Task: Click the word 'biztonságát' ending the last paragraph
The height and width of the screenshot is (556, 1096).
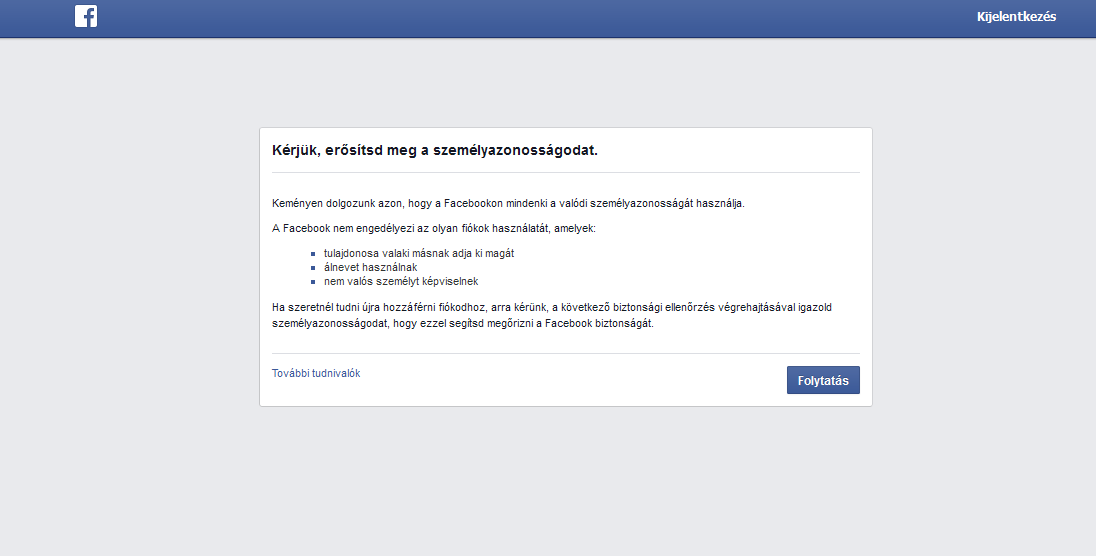Action: coord(624,324)
